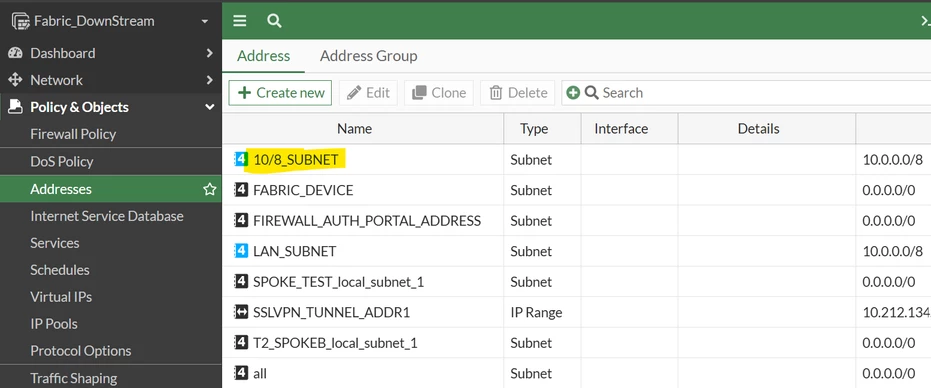This screenshot has width=931, height=388.
Task: Select the 'all' address name
Action: 260,373
